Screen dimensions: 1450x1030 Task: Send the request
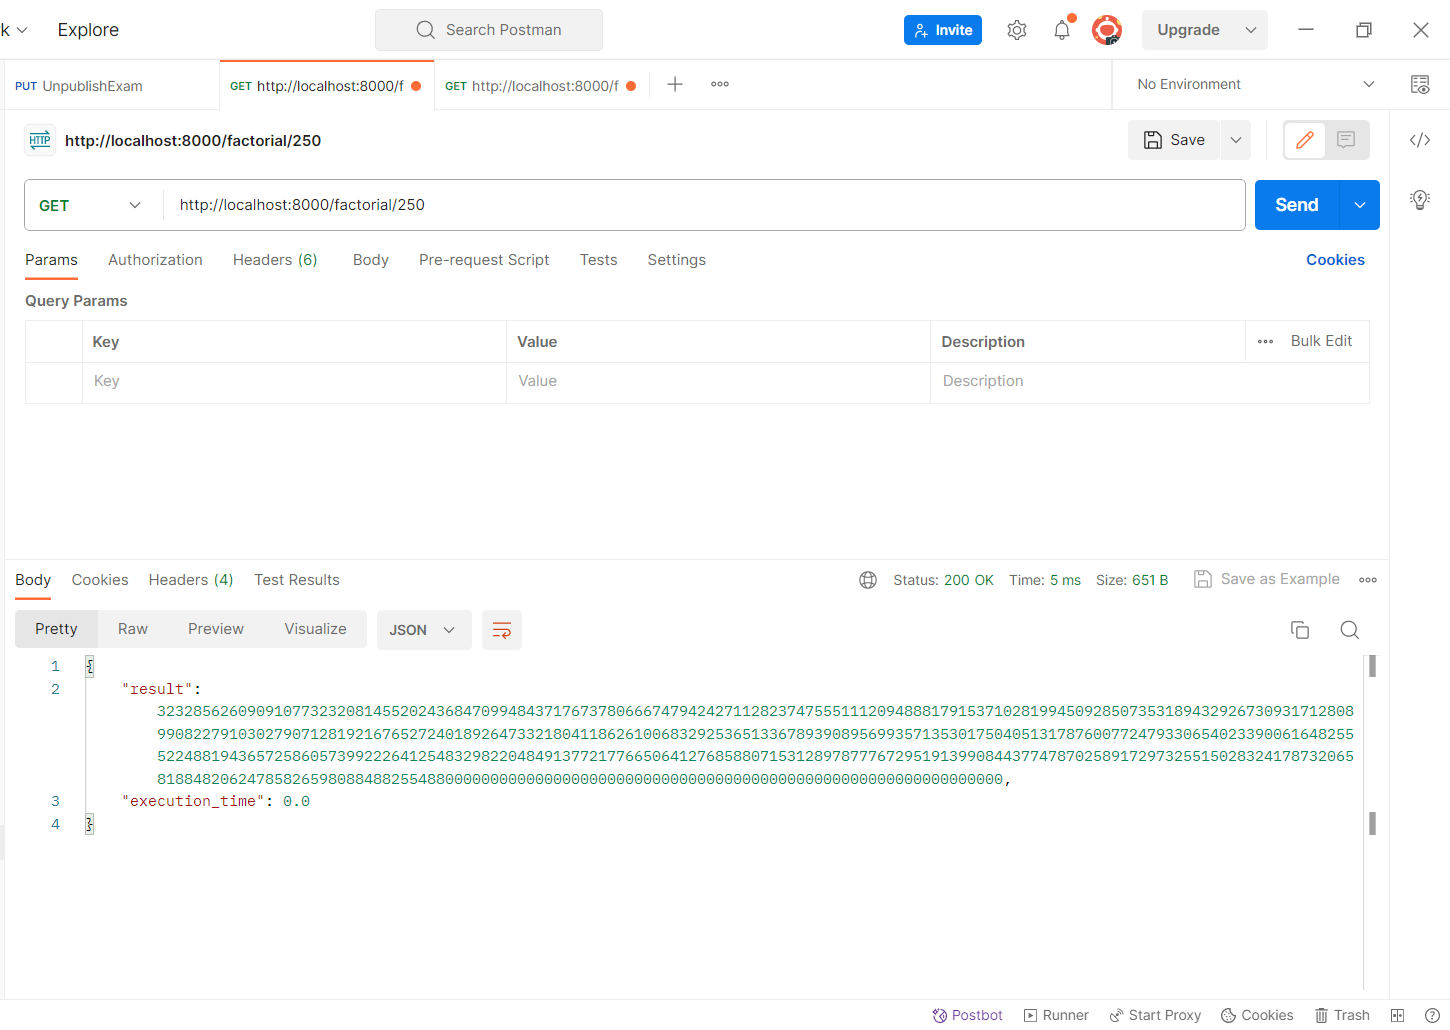[x=1297, y=205]
